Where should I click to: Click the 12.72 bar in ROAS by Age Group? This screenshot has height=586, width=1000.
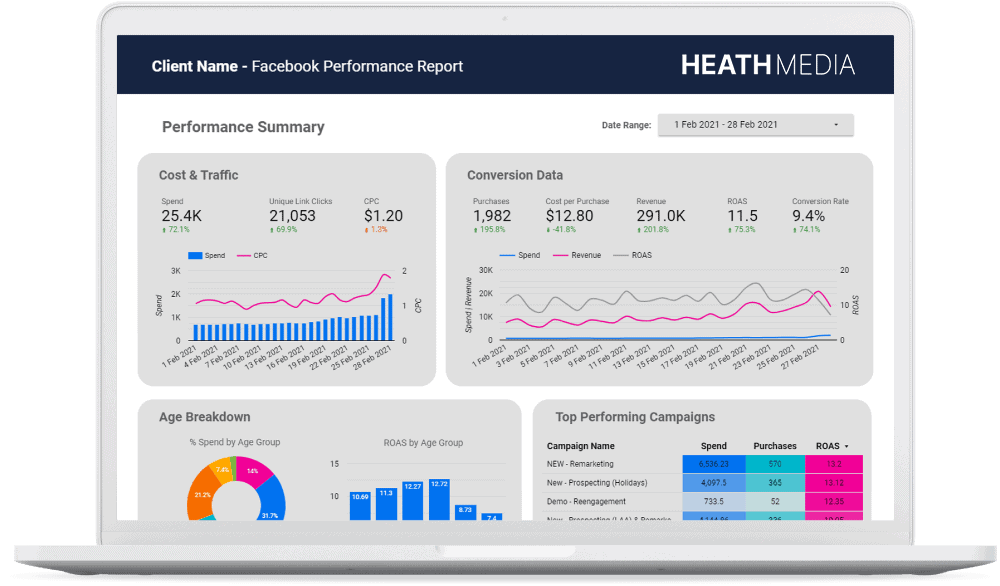(438, 498)
